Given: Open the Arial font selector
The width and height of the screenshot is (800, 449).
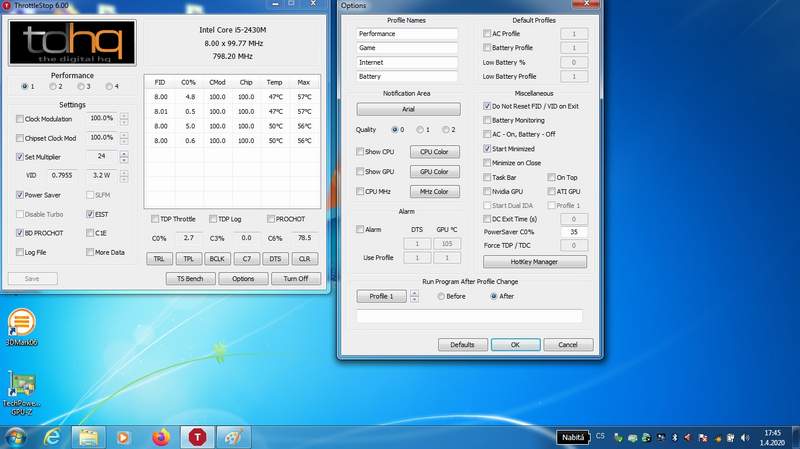Looking at the screenshot, I should [407, 109].
